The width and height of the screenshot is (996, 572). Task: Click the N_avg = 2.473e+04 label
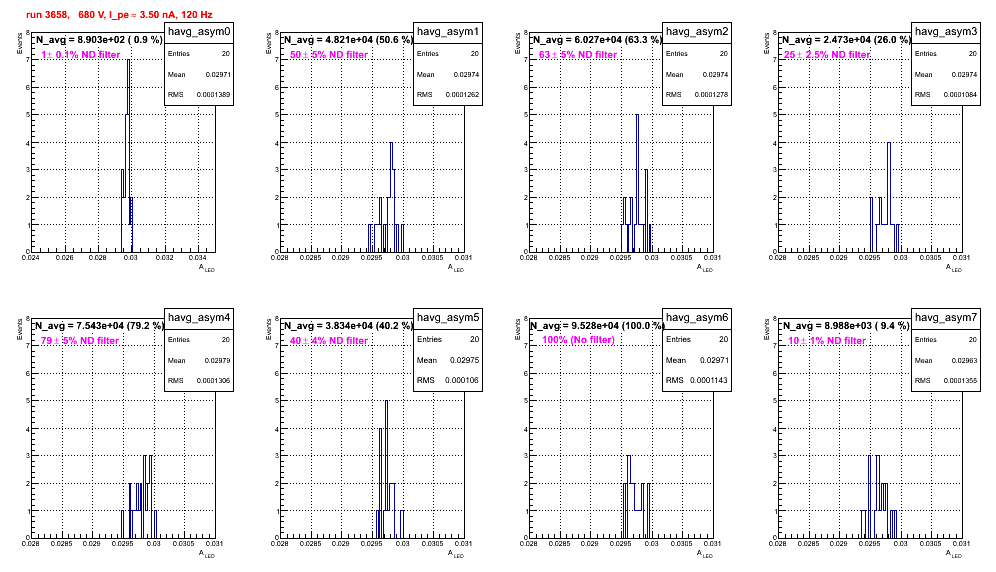point(845,39)
